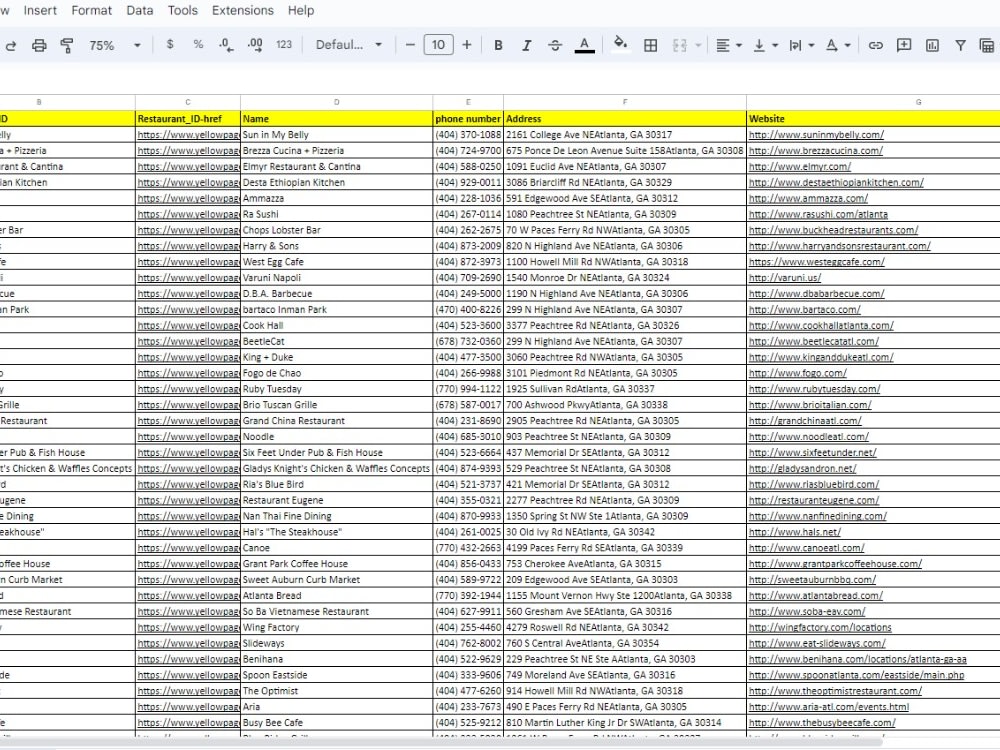Open the suninmybelly.com website link
The width and height of the screenshot is (1000, 750).
(x=816, y=135)
